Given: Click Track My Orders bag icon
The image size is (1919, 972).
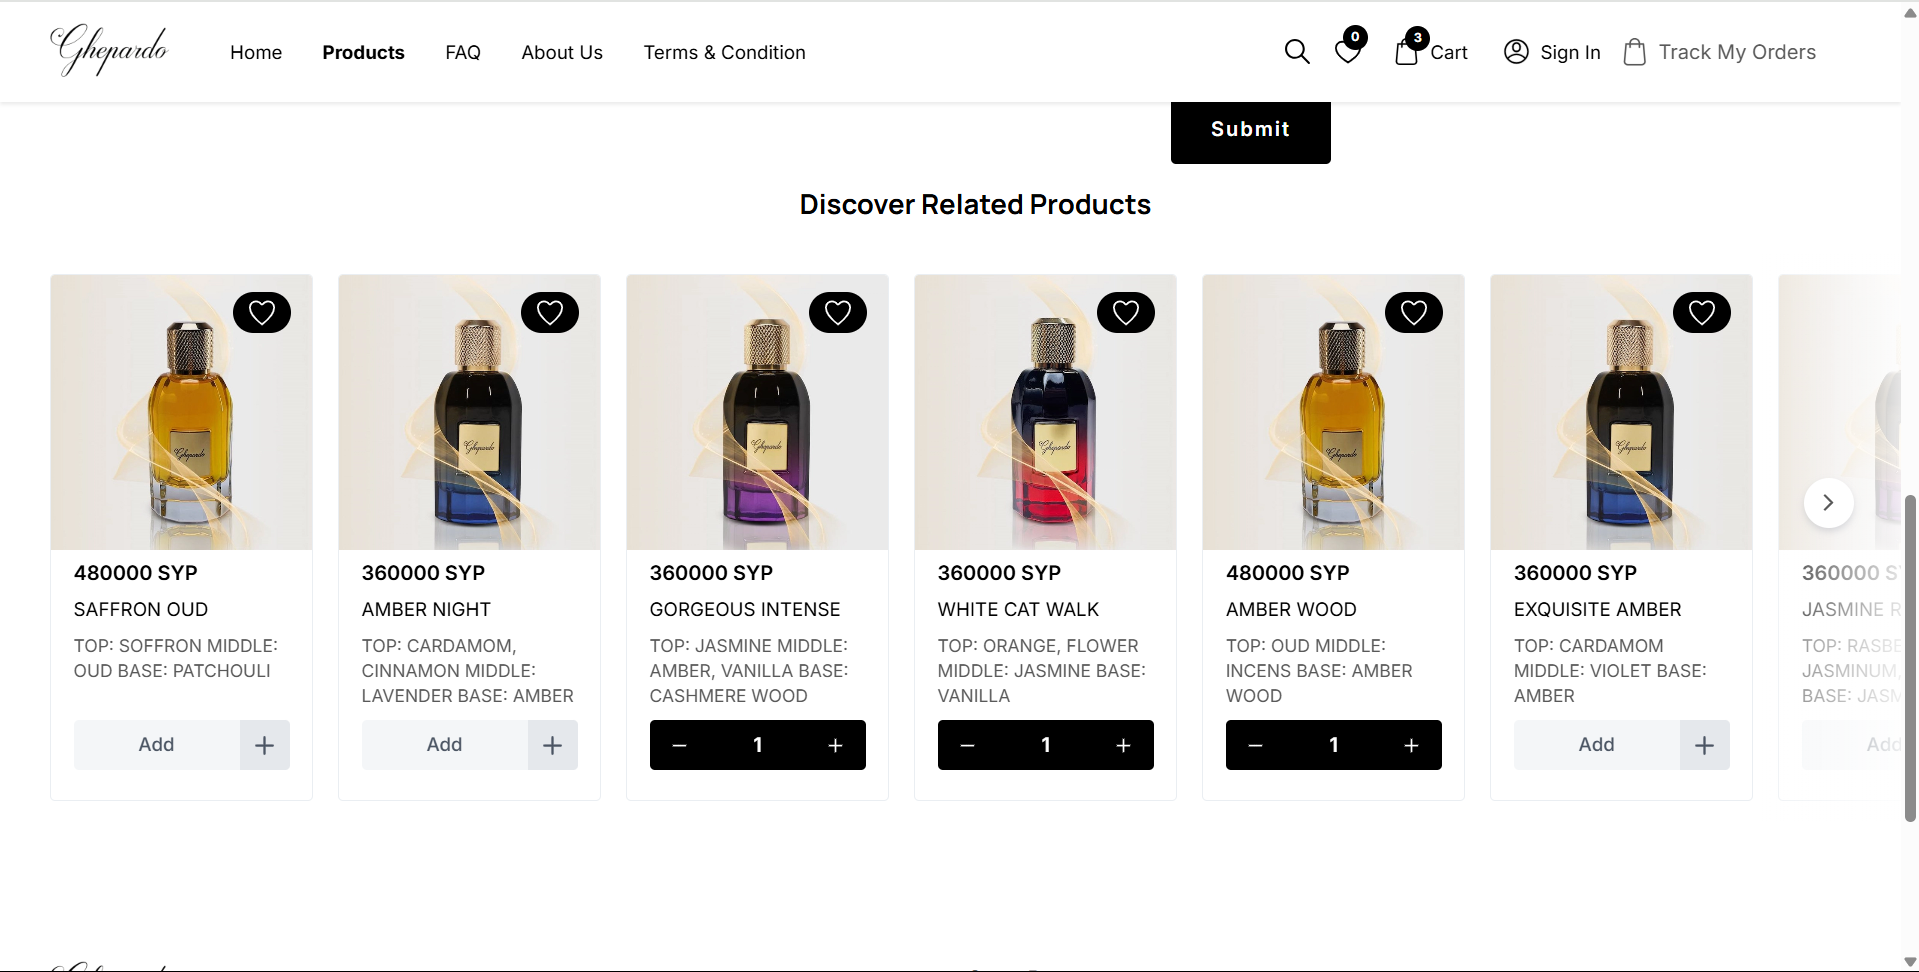Looking at the screenshot, I should tap(1635, 52).
